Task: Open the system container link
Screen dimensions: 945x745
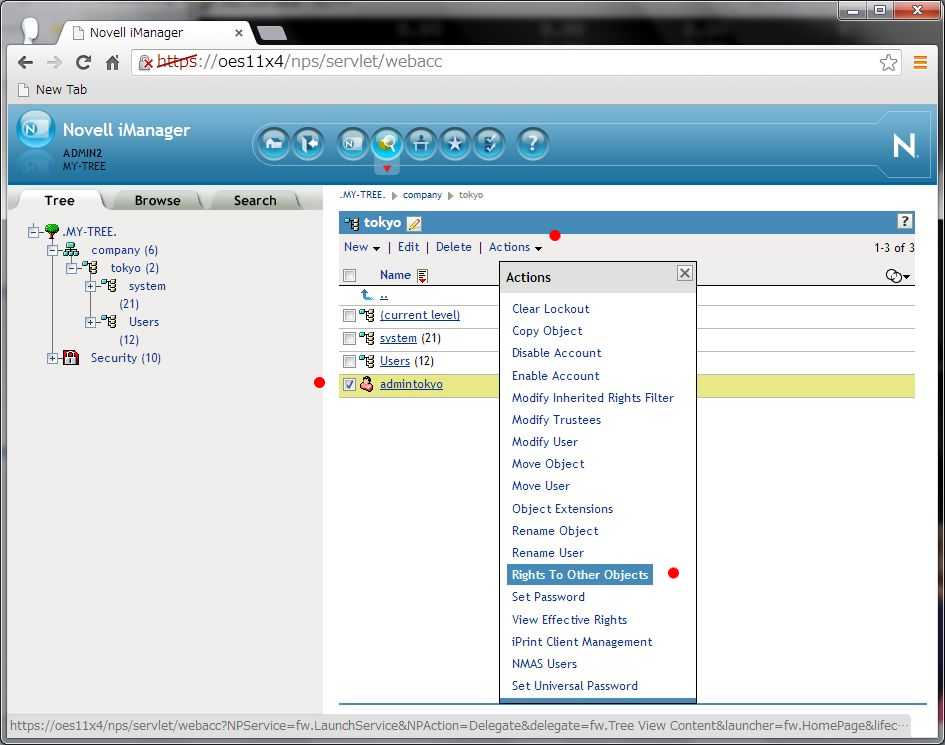Action: point(398,338)
